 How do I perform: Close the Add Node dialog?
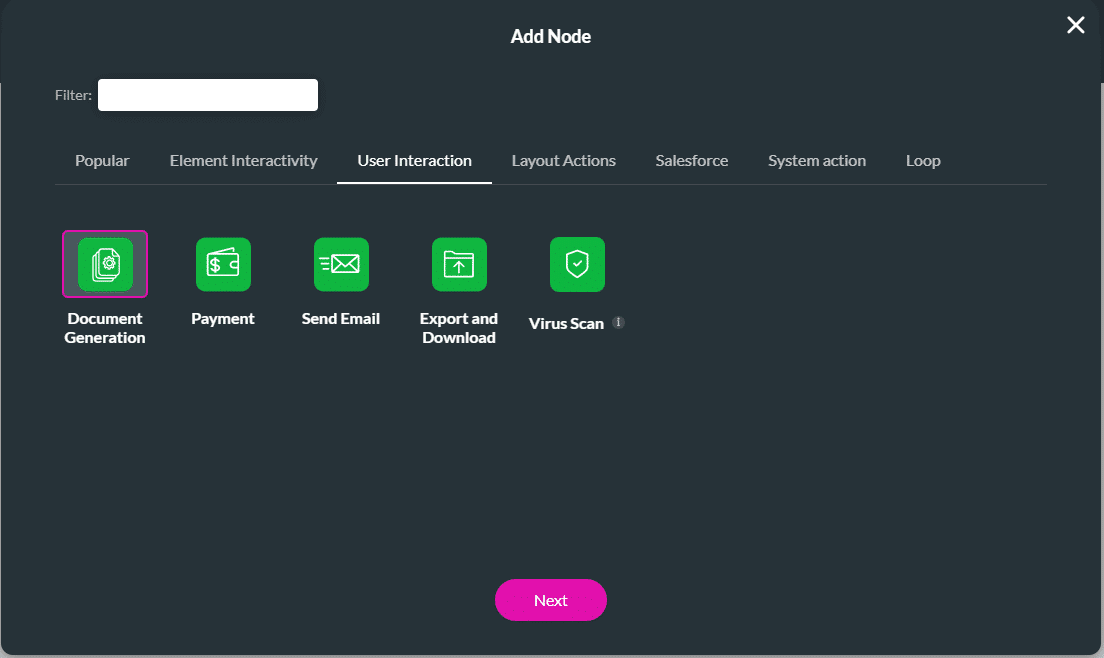1076,25
